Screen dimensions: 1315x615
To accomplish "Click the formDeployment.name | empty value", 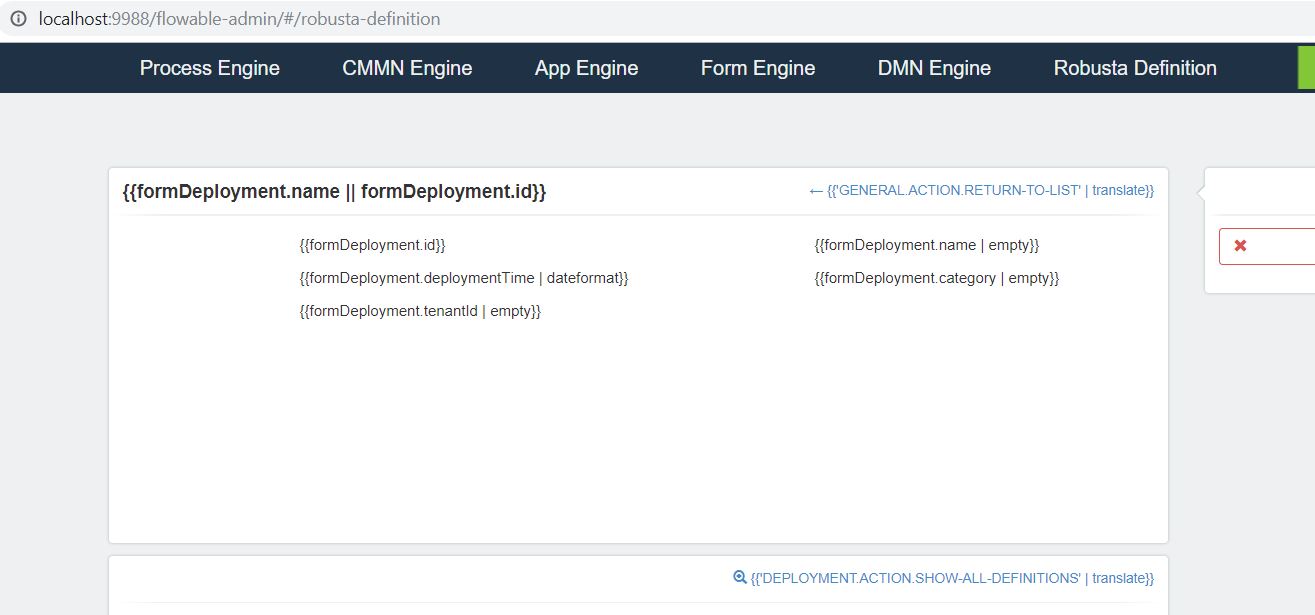I will pyautogui.click(x=927, y=245).
